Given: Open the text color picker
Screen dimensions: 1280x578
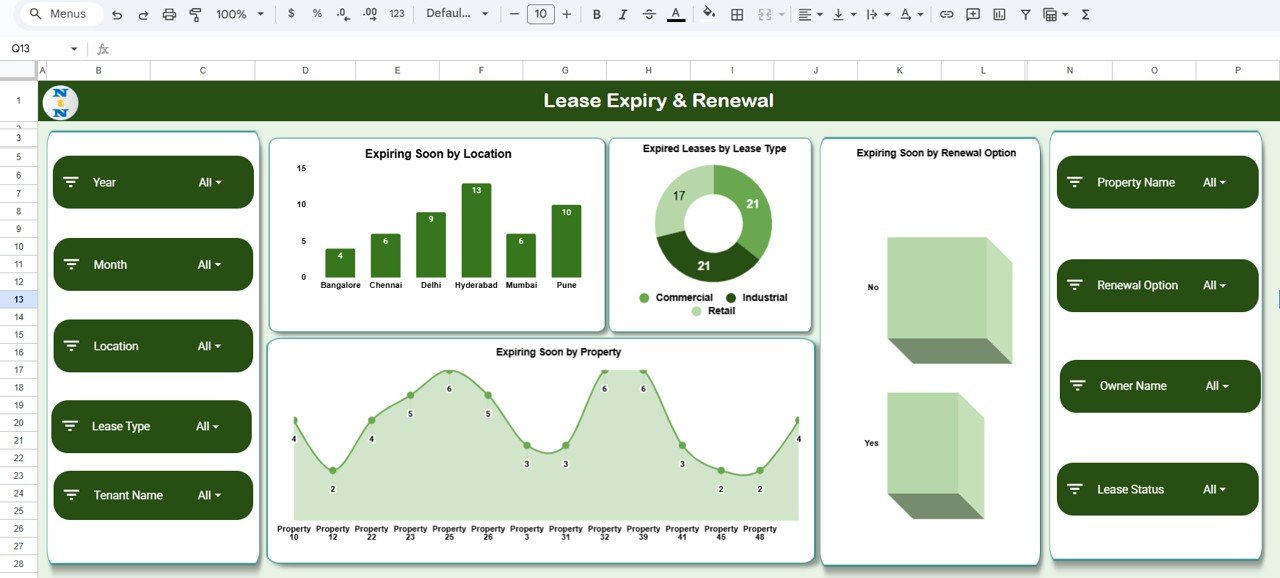Looking at the screenshot, I should pos(674,14).
